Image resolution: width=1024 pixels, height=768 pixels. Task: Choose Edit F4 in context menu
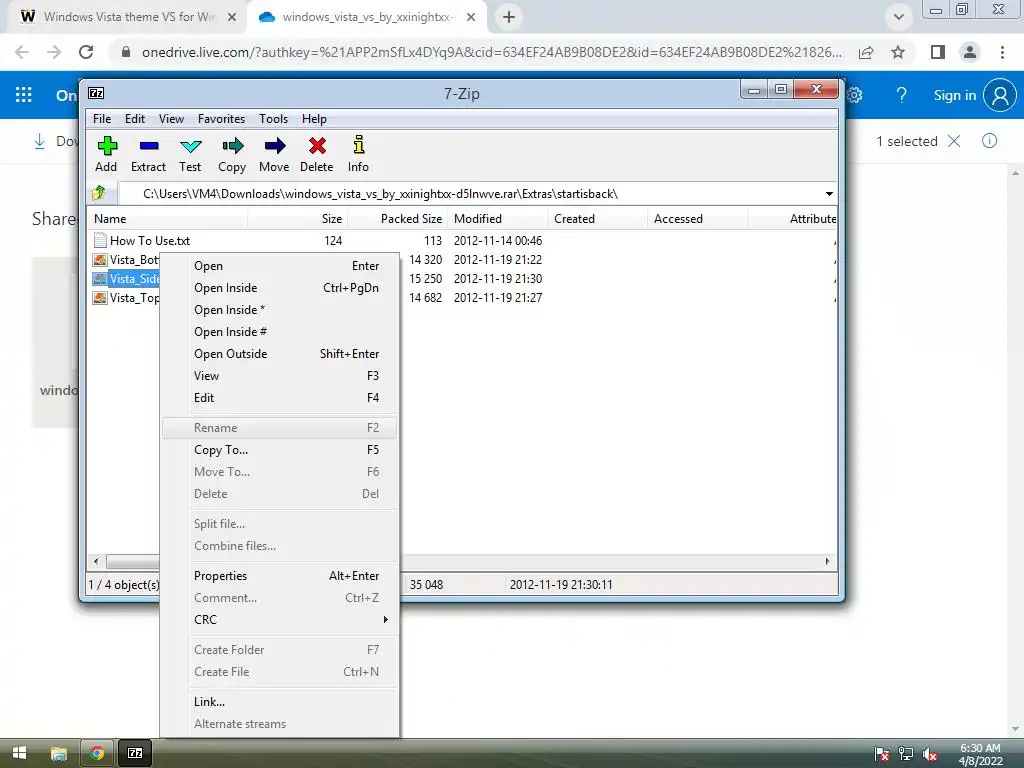tap(281, 398)
